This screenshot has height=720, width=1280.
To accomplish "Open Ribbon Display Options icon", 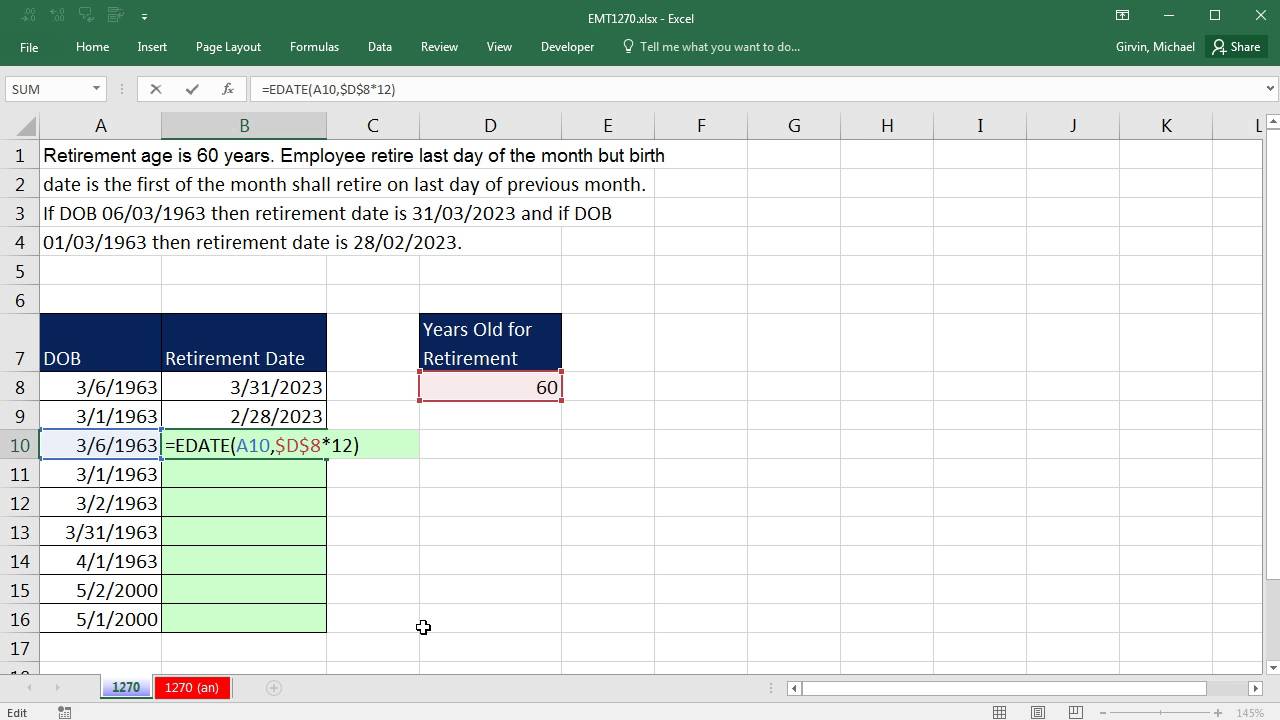I will click(x=1122, y=15).
